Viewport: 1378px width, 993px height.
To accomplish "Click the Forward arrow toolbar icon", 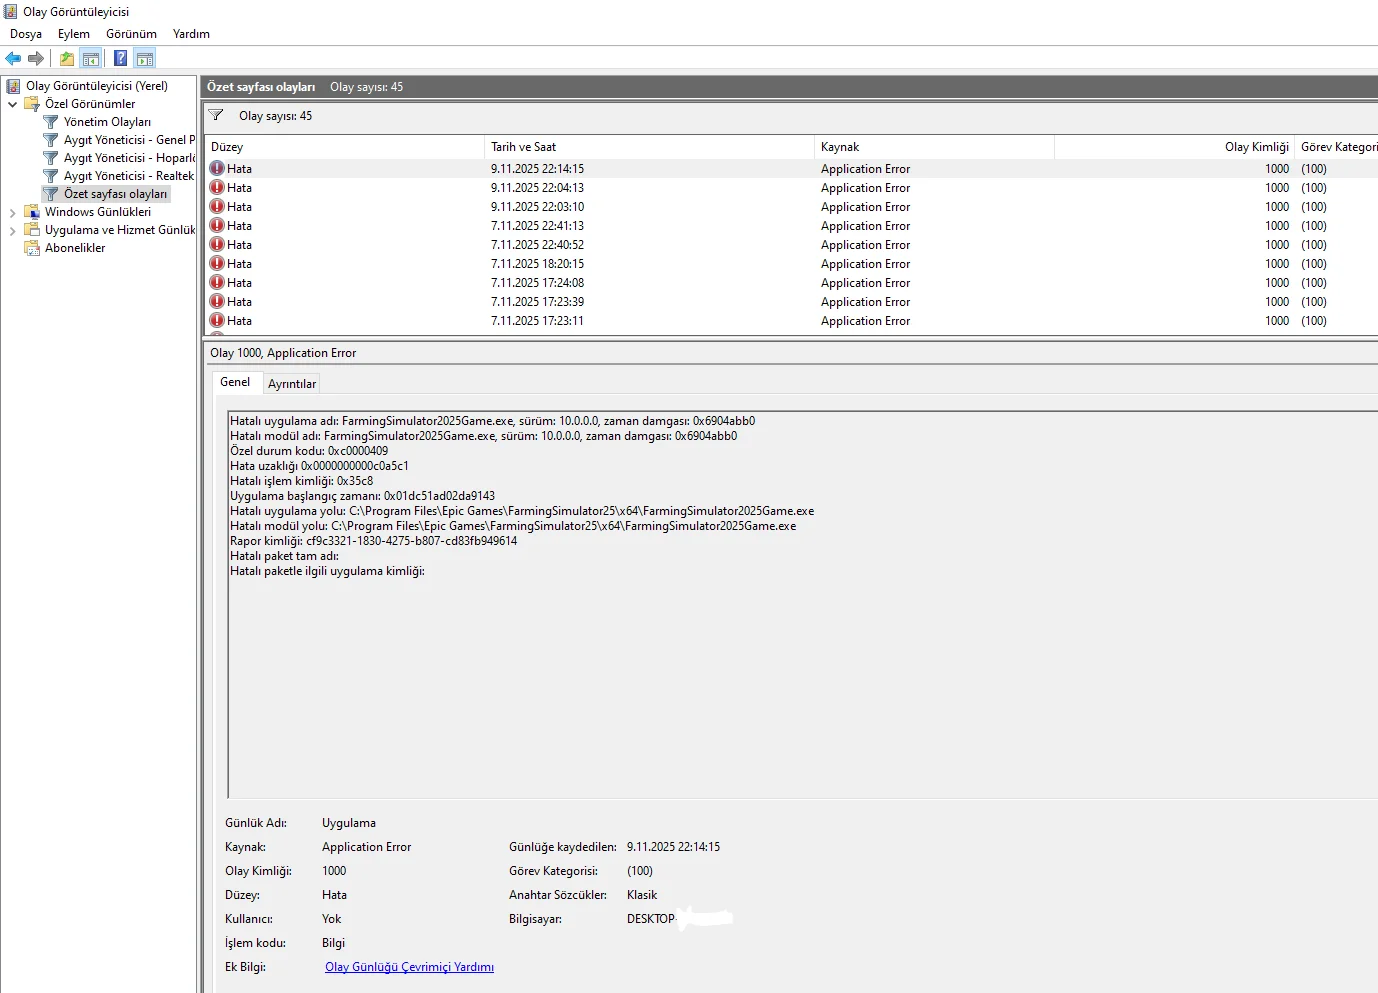I will pos(36,58).
